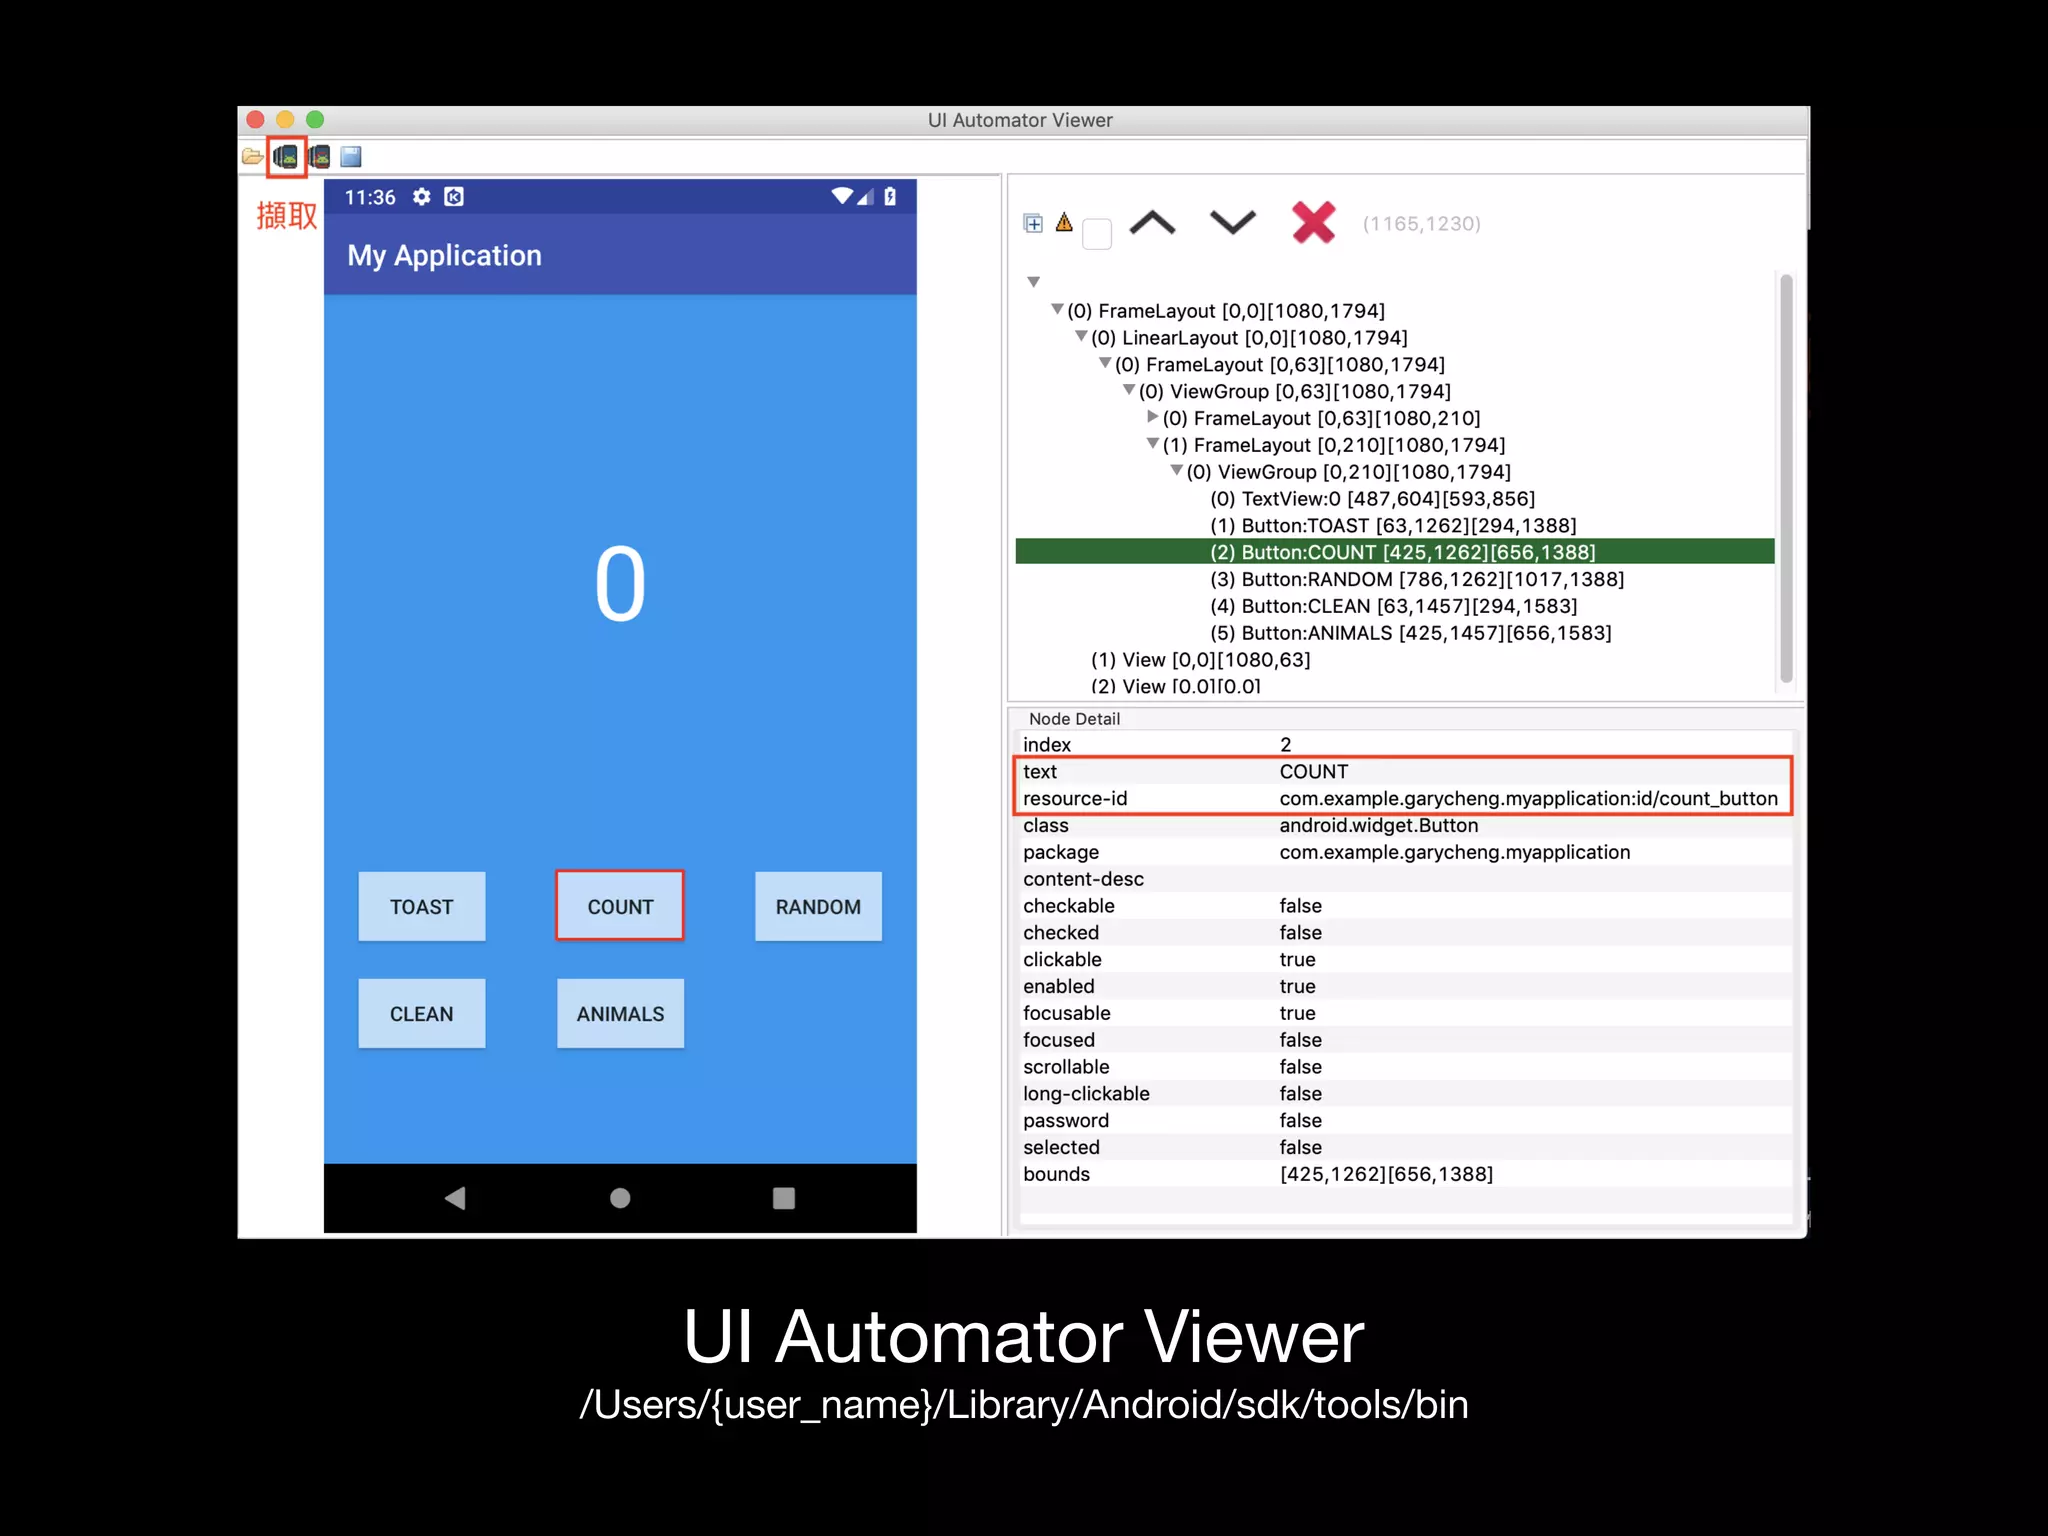Click the text property value COUNT

[x=1314, y=772]
